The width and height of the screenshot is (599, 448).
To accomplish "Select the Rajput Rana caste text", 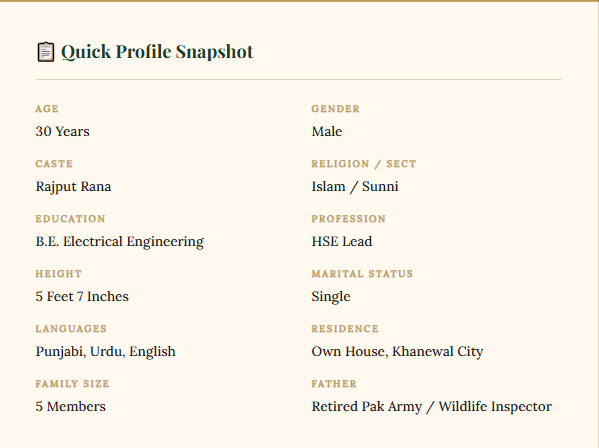I will [x=73, y=187].
